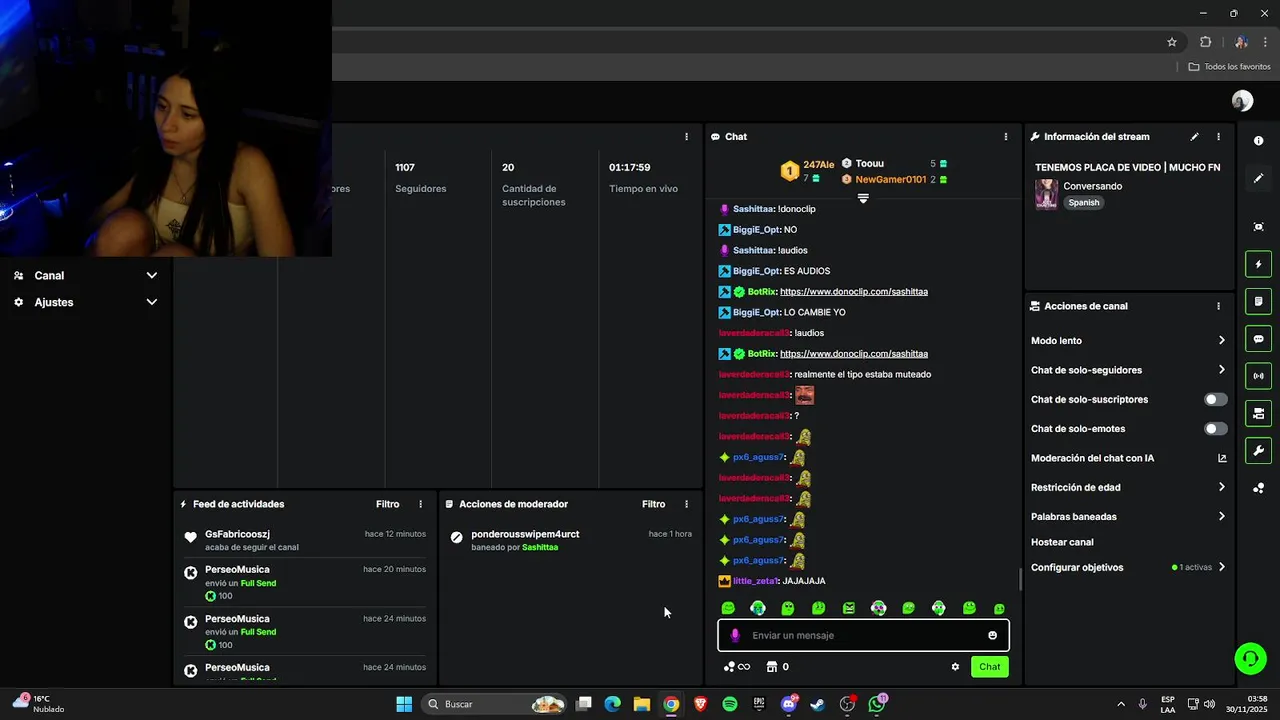Click the broadcast signal icon in right sidebar
The width and height of the screenshot is (1280, 720).
(1258, 376)
